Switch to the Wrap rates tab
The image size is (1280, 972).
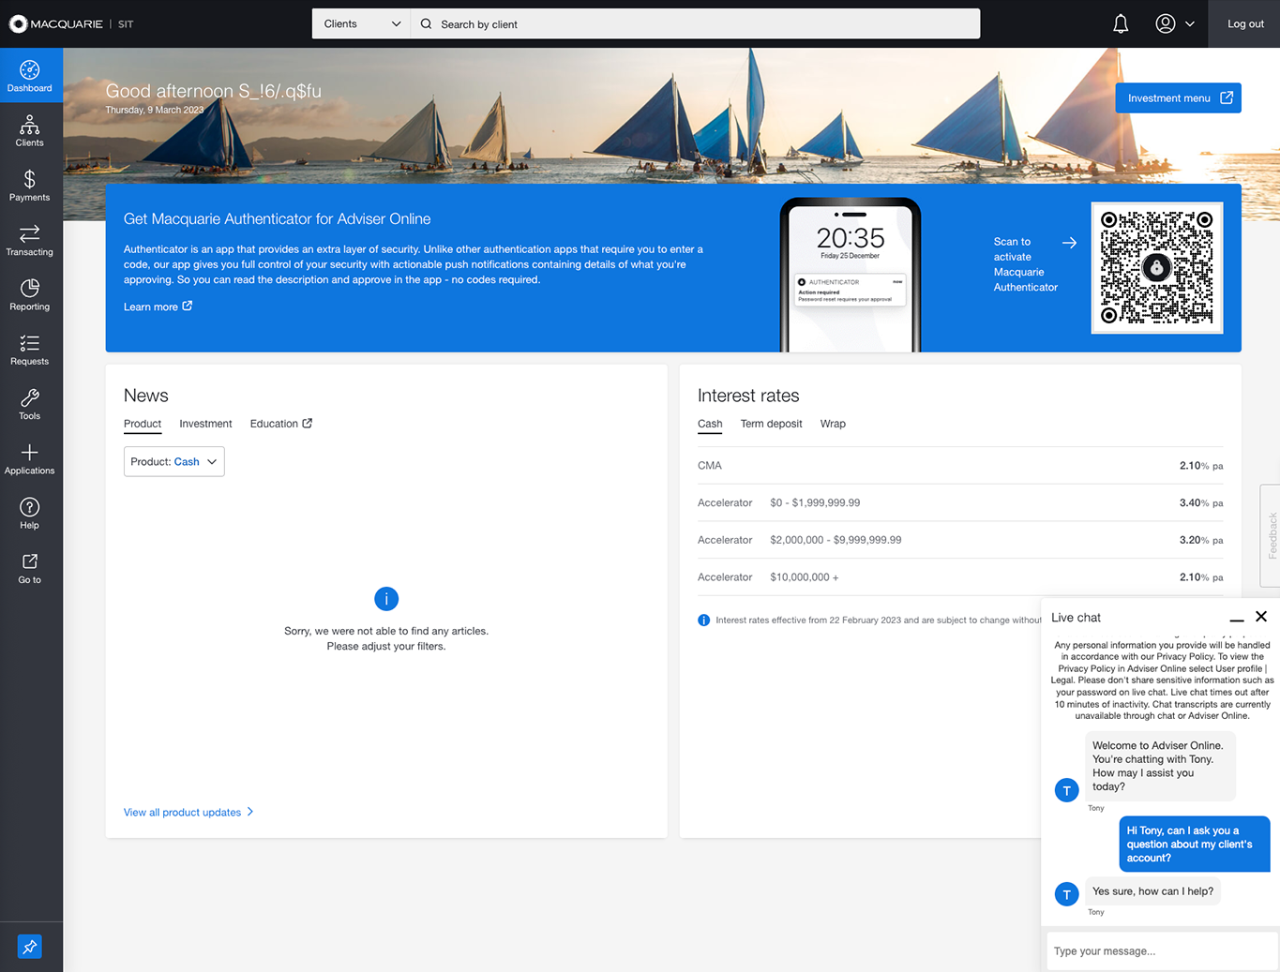pyautogui.click(x=833, y=424)
